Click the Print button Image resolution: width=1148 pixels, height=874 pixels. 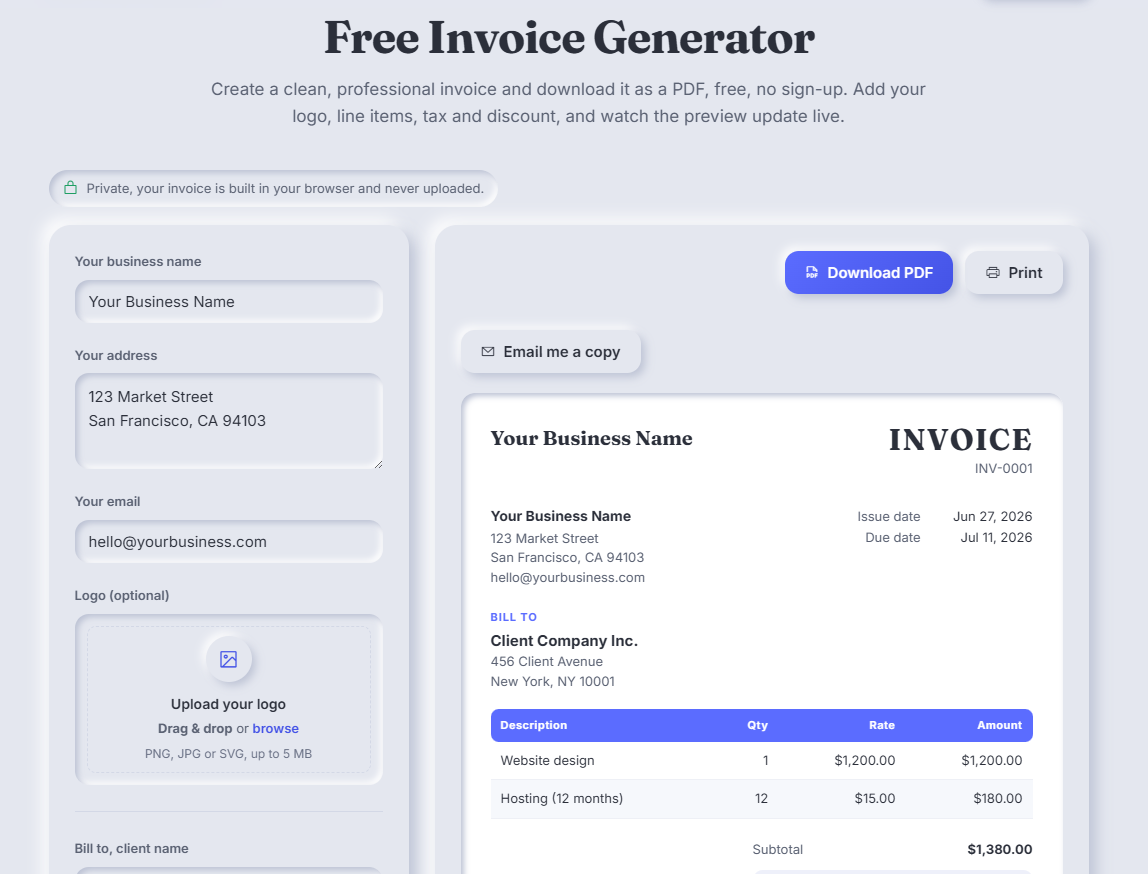pyautogui.click(x=1013, y=272)
